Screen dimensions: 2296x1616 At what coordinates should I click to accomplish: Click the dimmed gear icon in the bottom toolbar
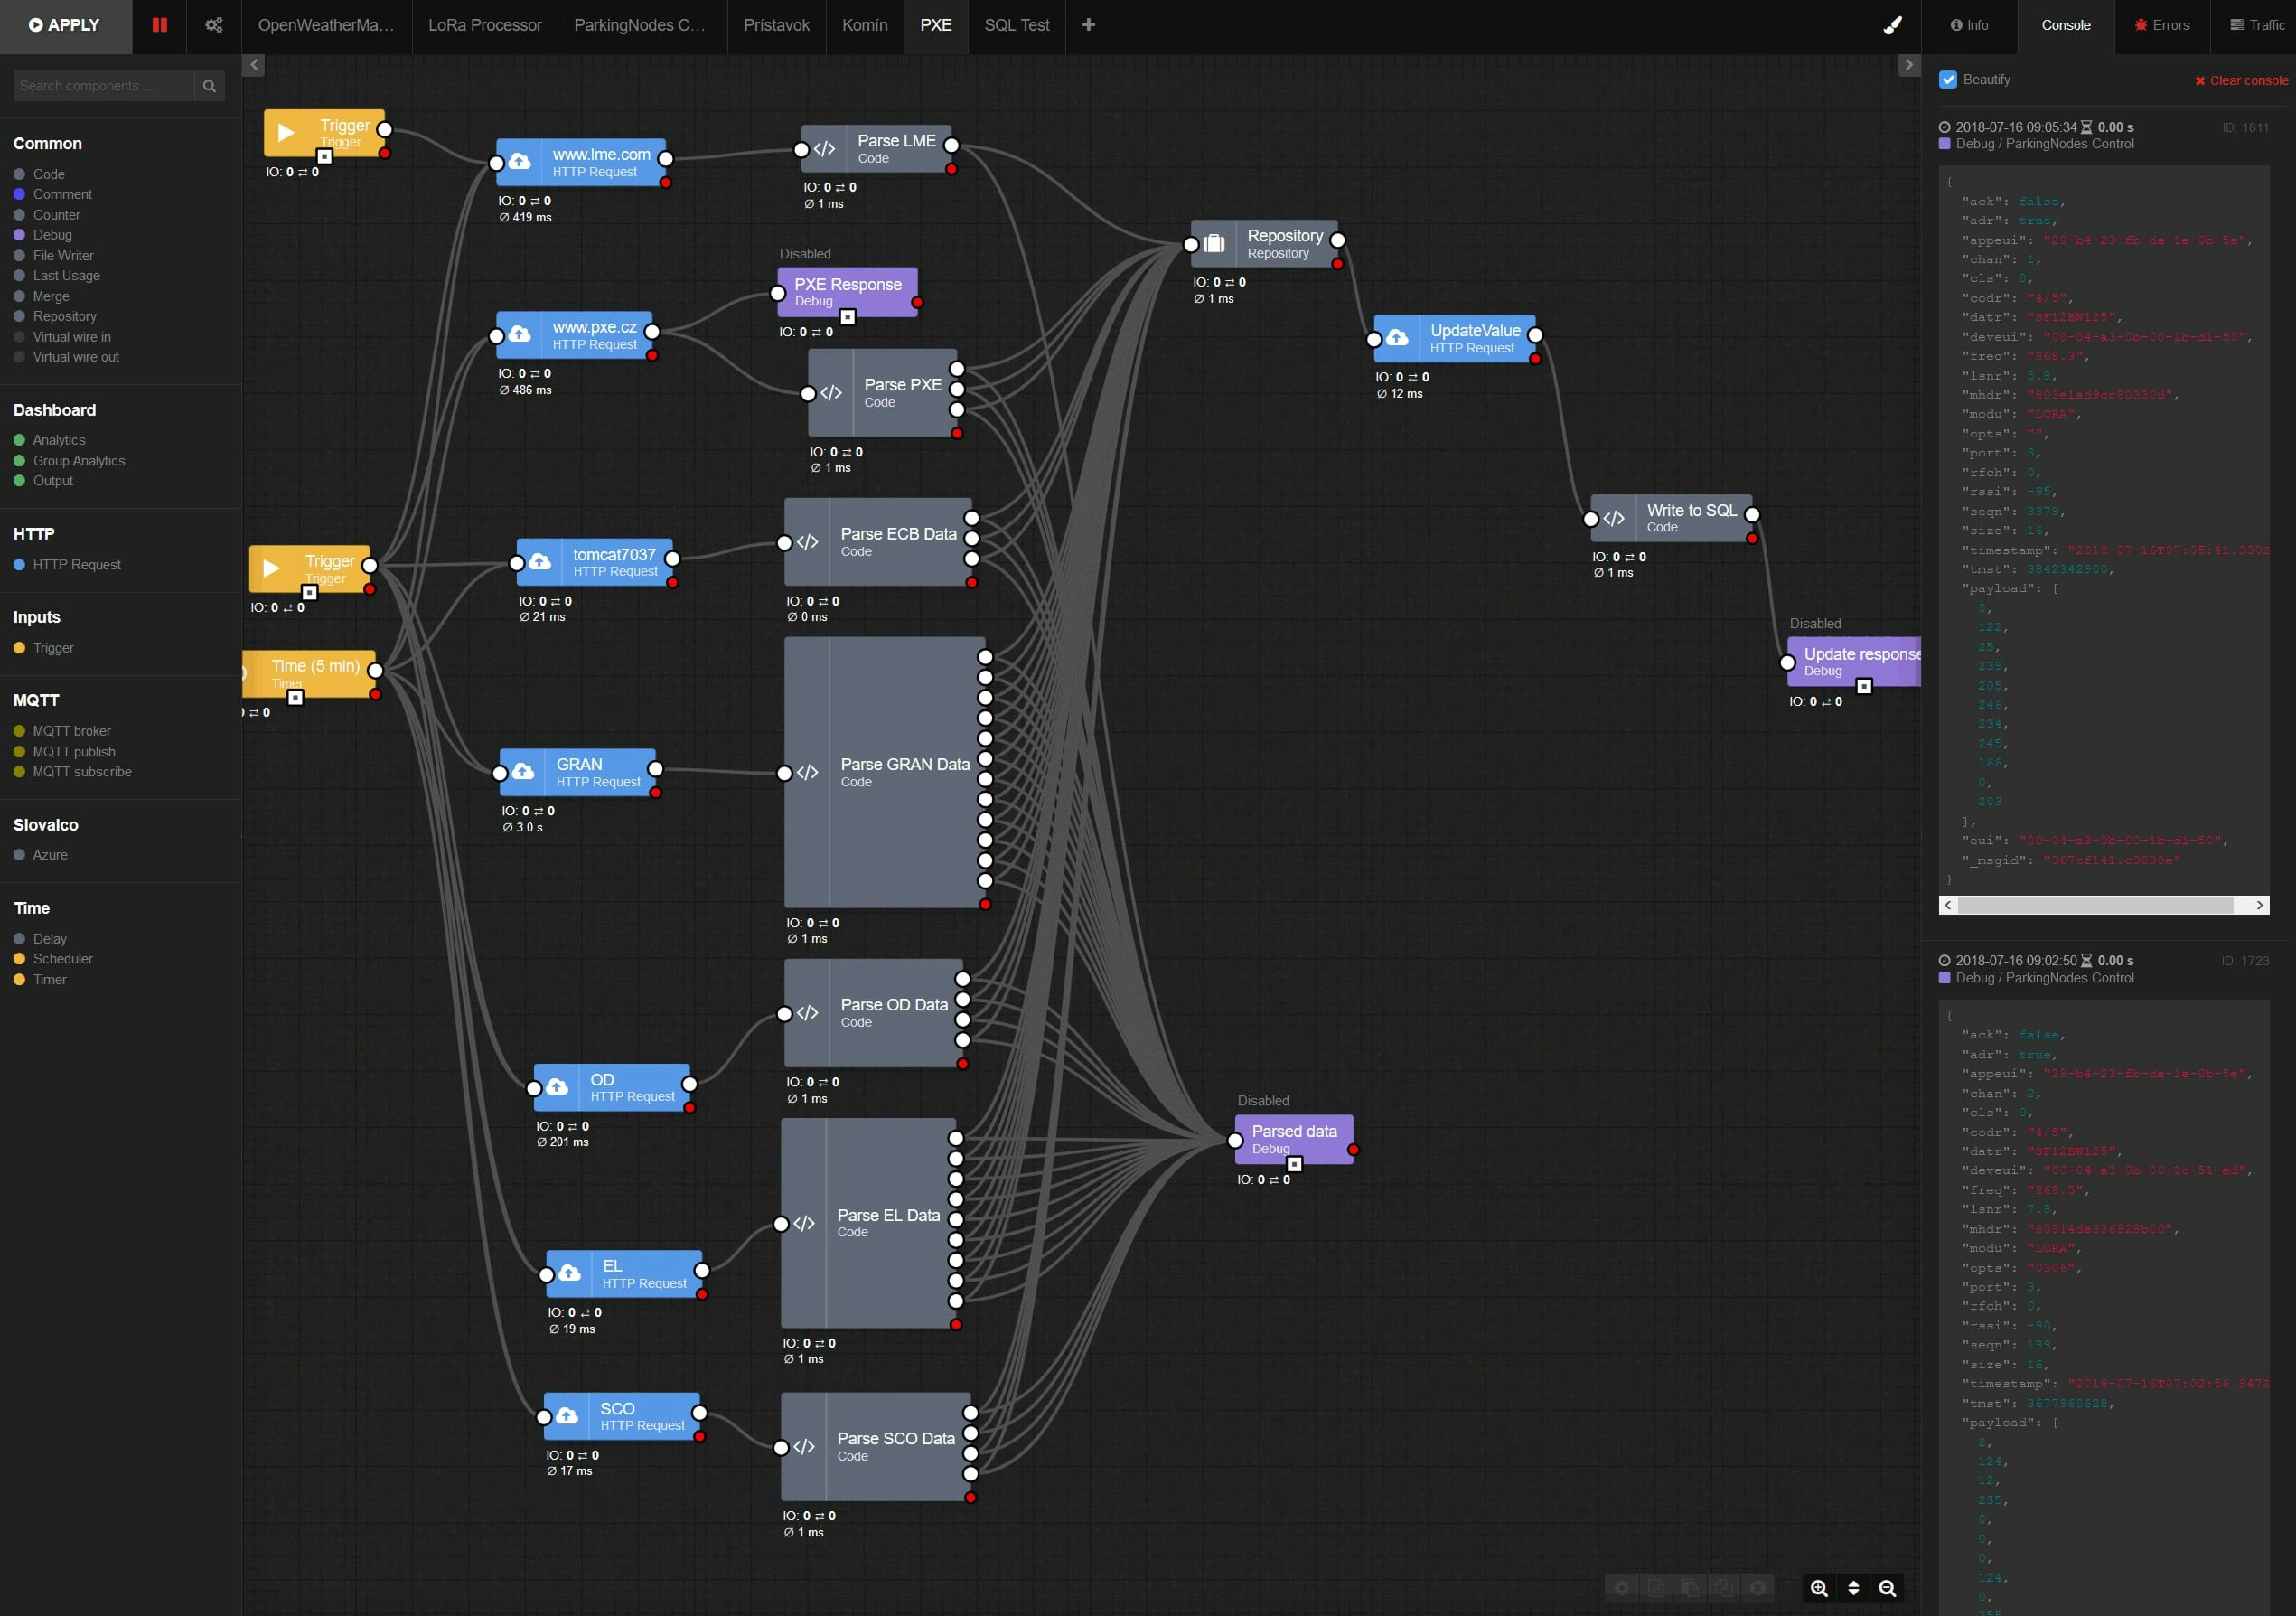click(1622, 1588)
